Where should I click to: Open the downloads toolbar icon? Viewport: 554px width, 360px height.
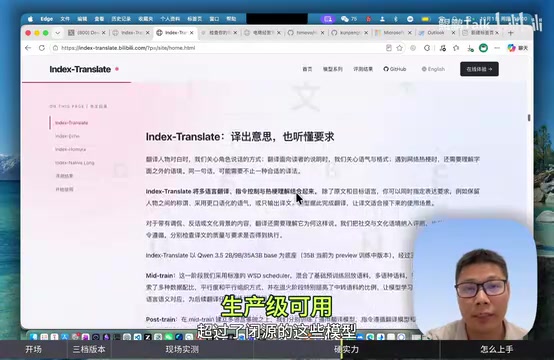point(470,48)
